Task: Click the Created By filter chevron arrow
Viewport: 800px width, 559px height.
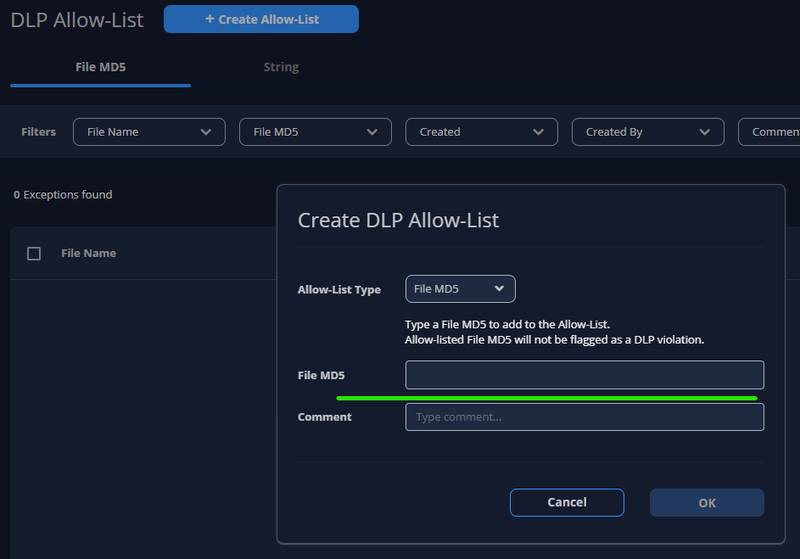Action: (x=705, y=132)
